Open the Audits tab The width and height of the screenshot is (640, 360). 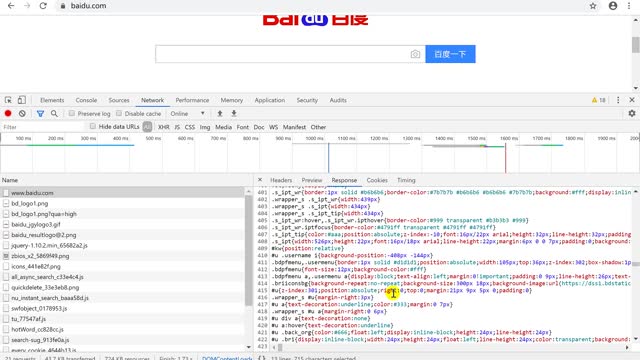click(x=338, y=100)
